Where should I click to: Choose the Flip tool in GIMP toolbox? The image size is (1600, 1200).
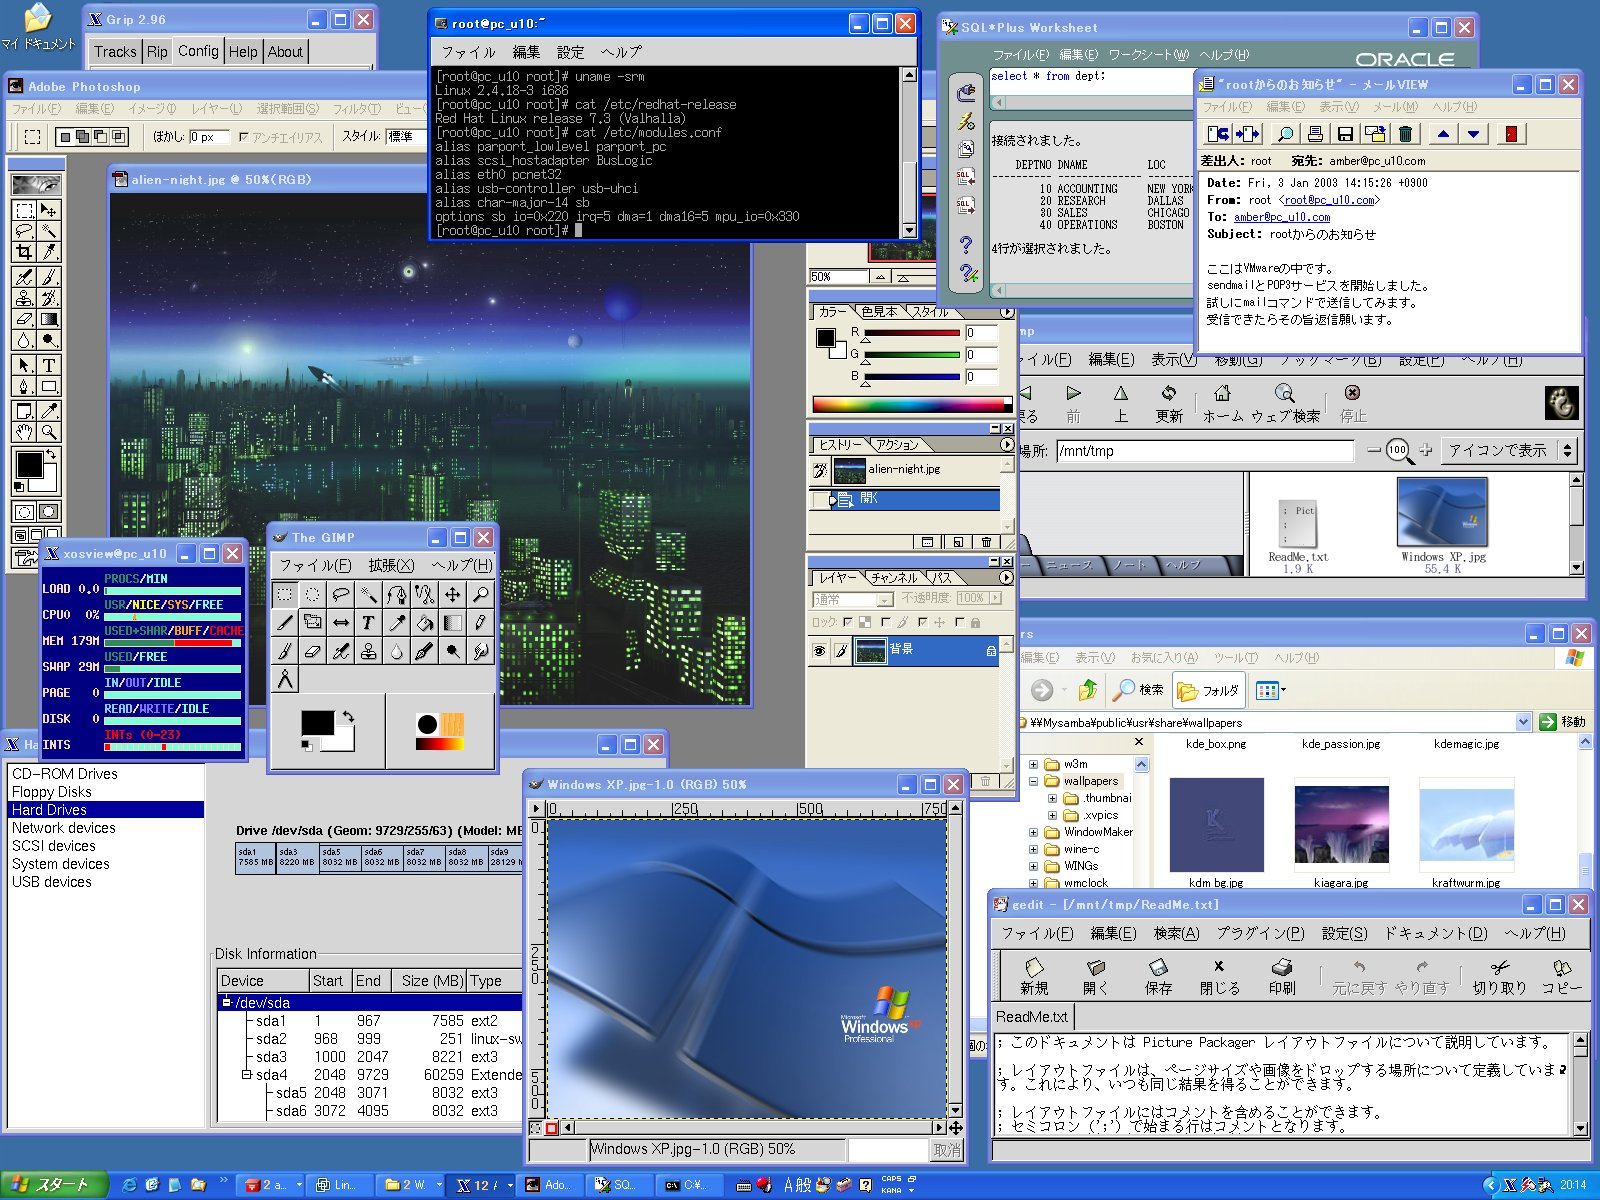coord(341,622)
